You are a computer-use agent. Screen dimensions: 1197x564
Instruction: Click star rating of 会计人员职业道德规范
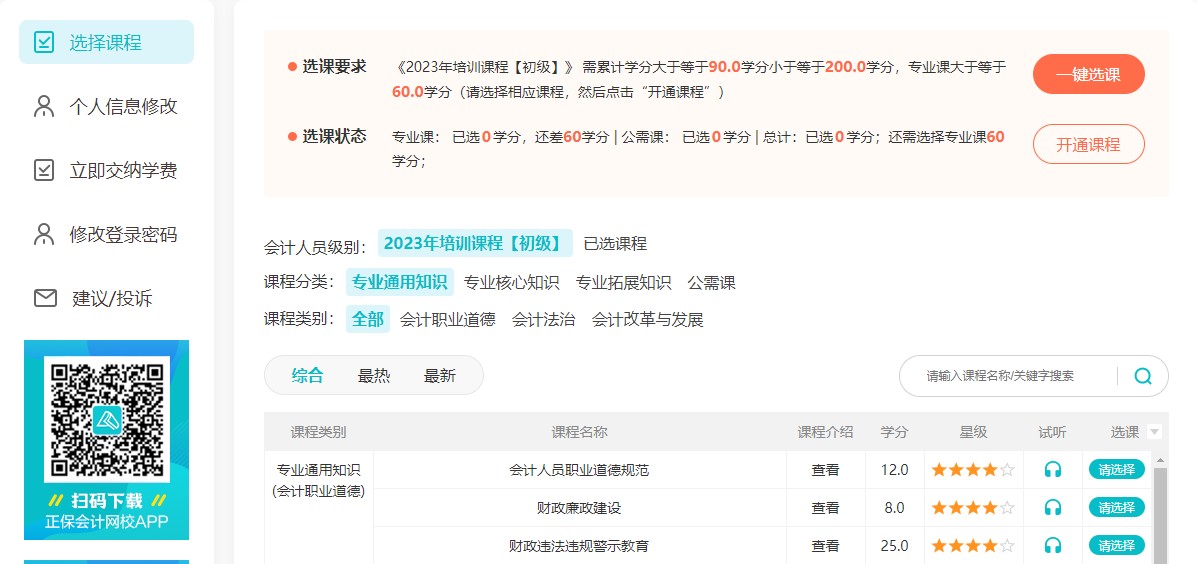(973, 470)
